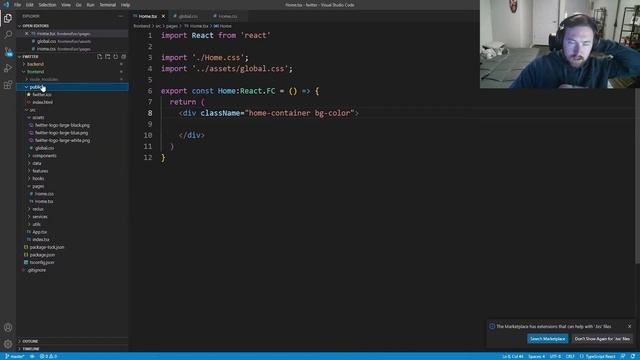This screenshot has height=360, width=640.
Task: Click CRLF line ending in status bar
Action: coord(570,356)
